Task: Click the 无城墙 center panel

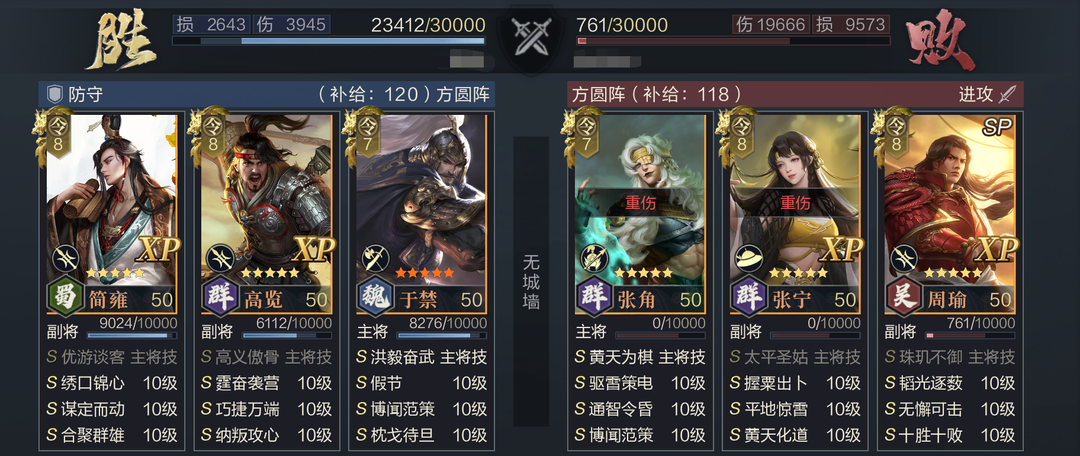Action: click(x=531, y=281)
